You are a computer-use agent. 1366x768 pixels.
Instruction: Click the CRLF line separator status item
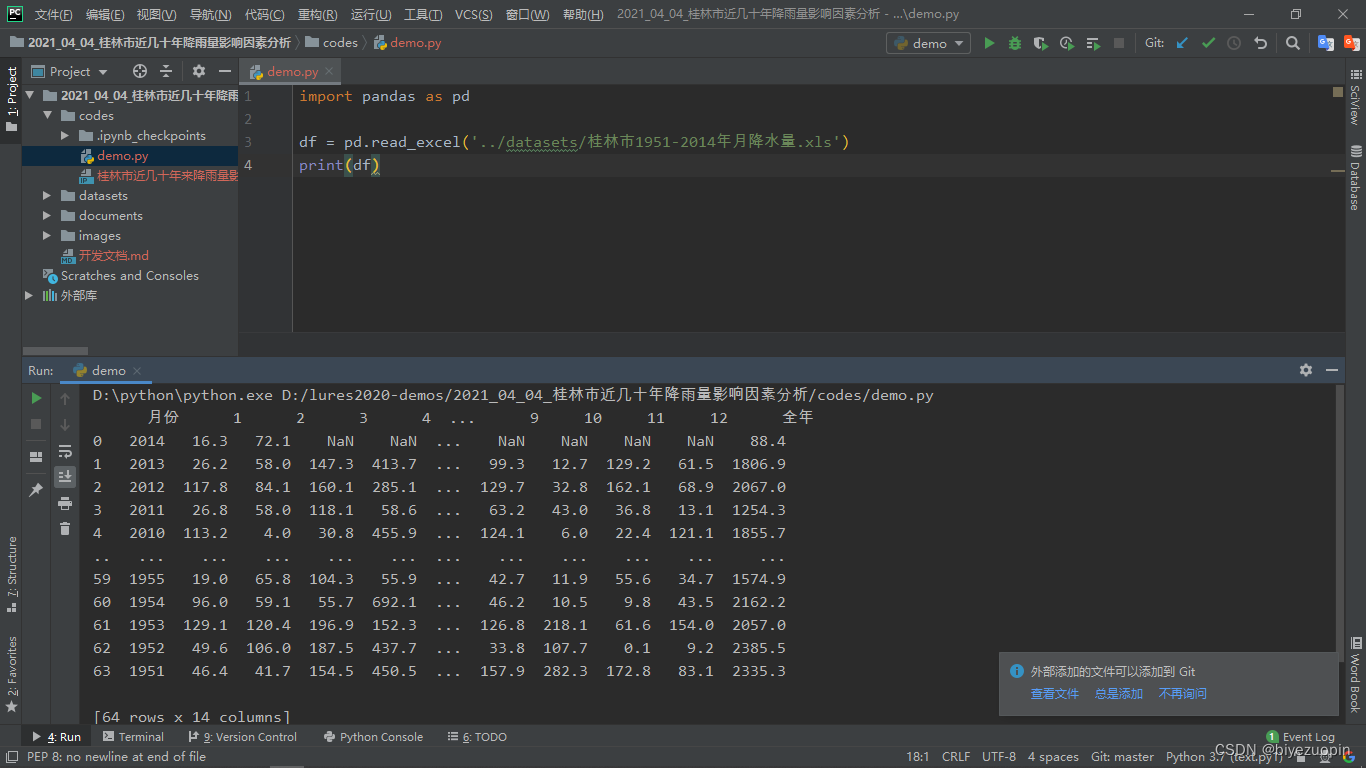[x=956, y=757]
